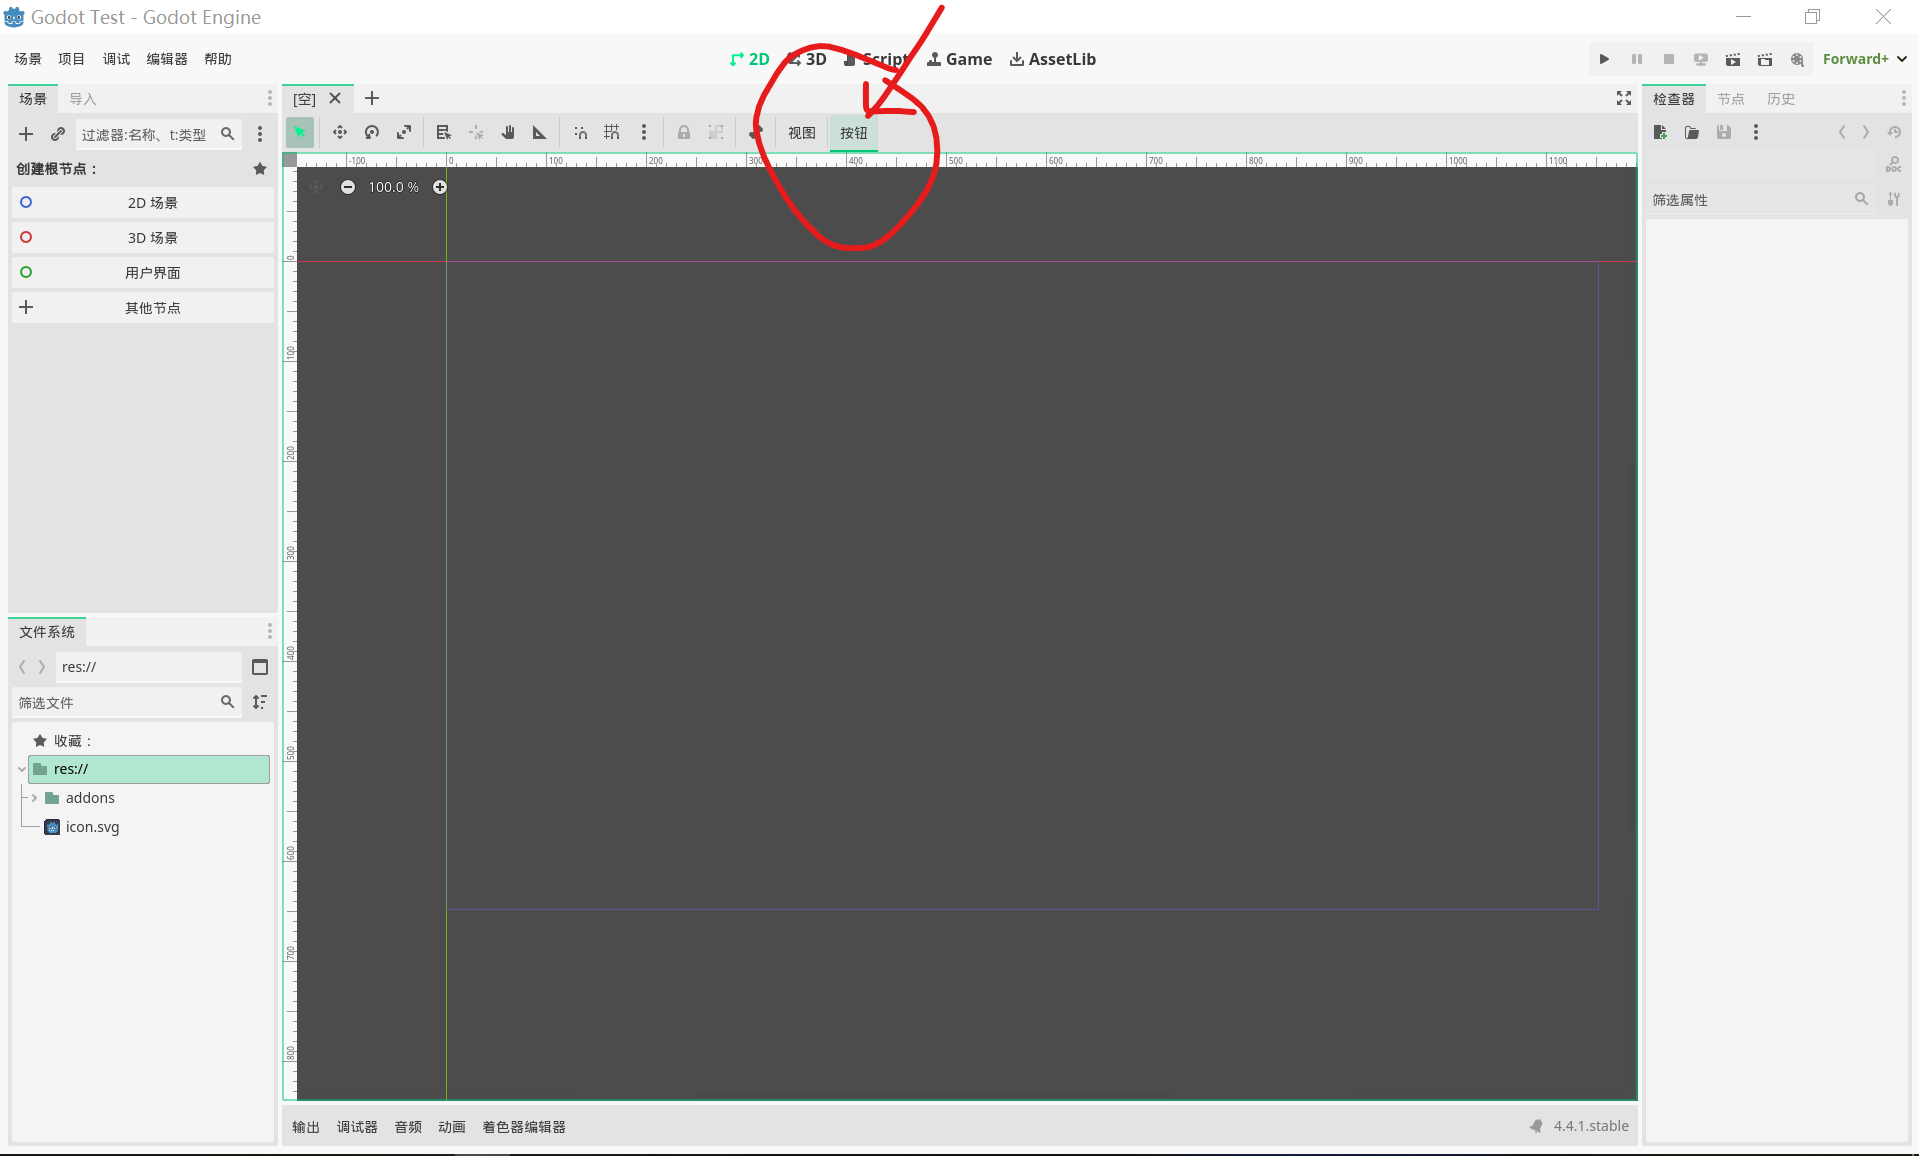This screenshot has height=1156, width=1919.
Task: Click the 筛选文件 filter files field
Action: [x=115, y=703]
